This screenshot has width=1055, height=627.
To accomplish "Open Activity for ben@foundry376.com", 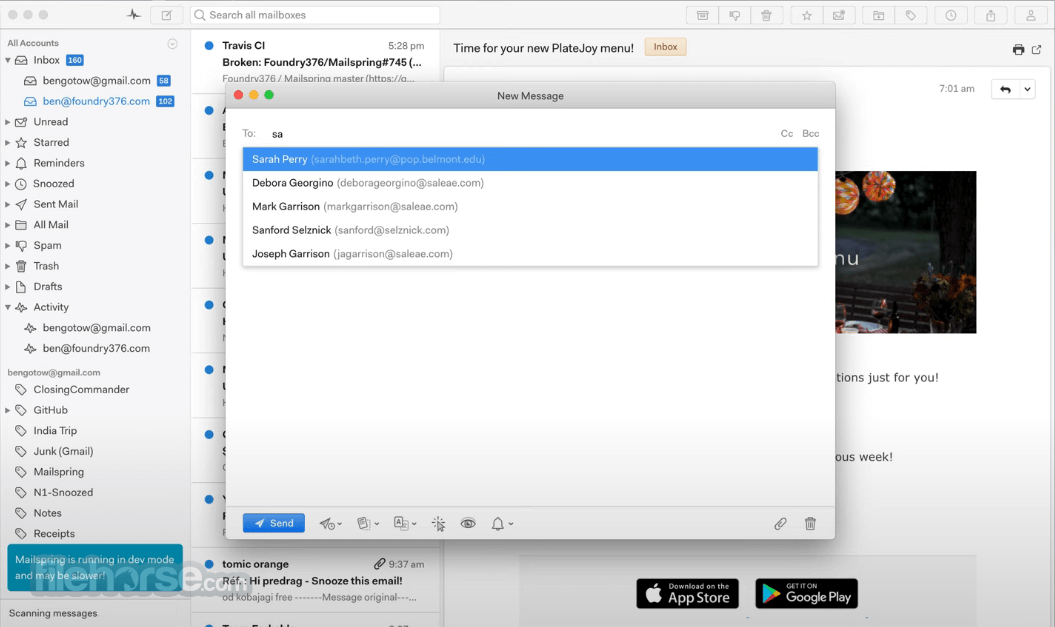I will click(96, 348).
